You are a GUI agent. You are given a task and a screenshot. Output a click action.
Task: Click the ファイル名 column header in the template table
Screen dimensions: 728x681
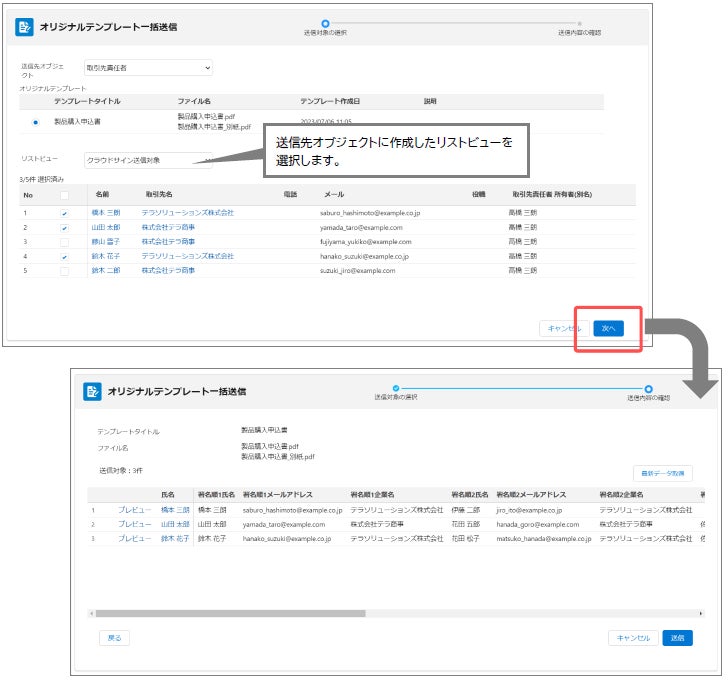tap(194, 101)
